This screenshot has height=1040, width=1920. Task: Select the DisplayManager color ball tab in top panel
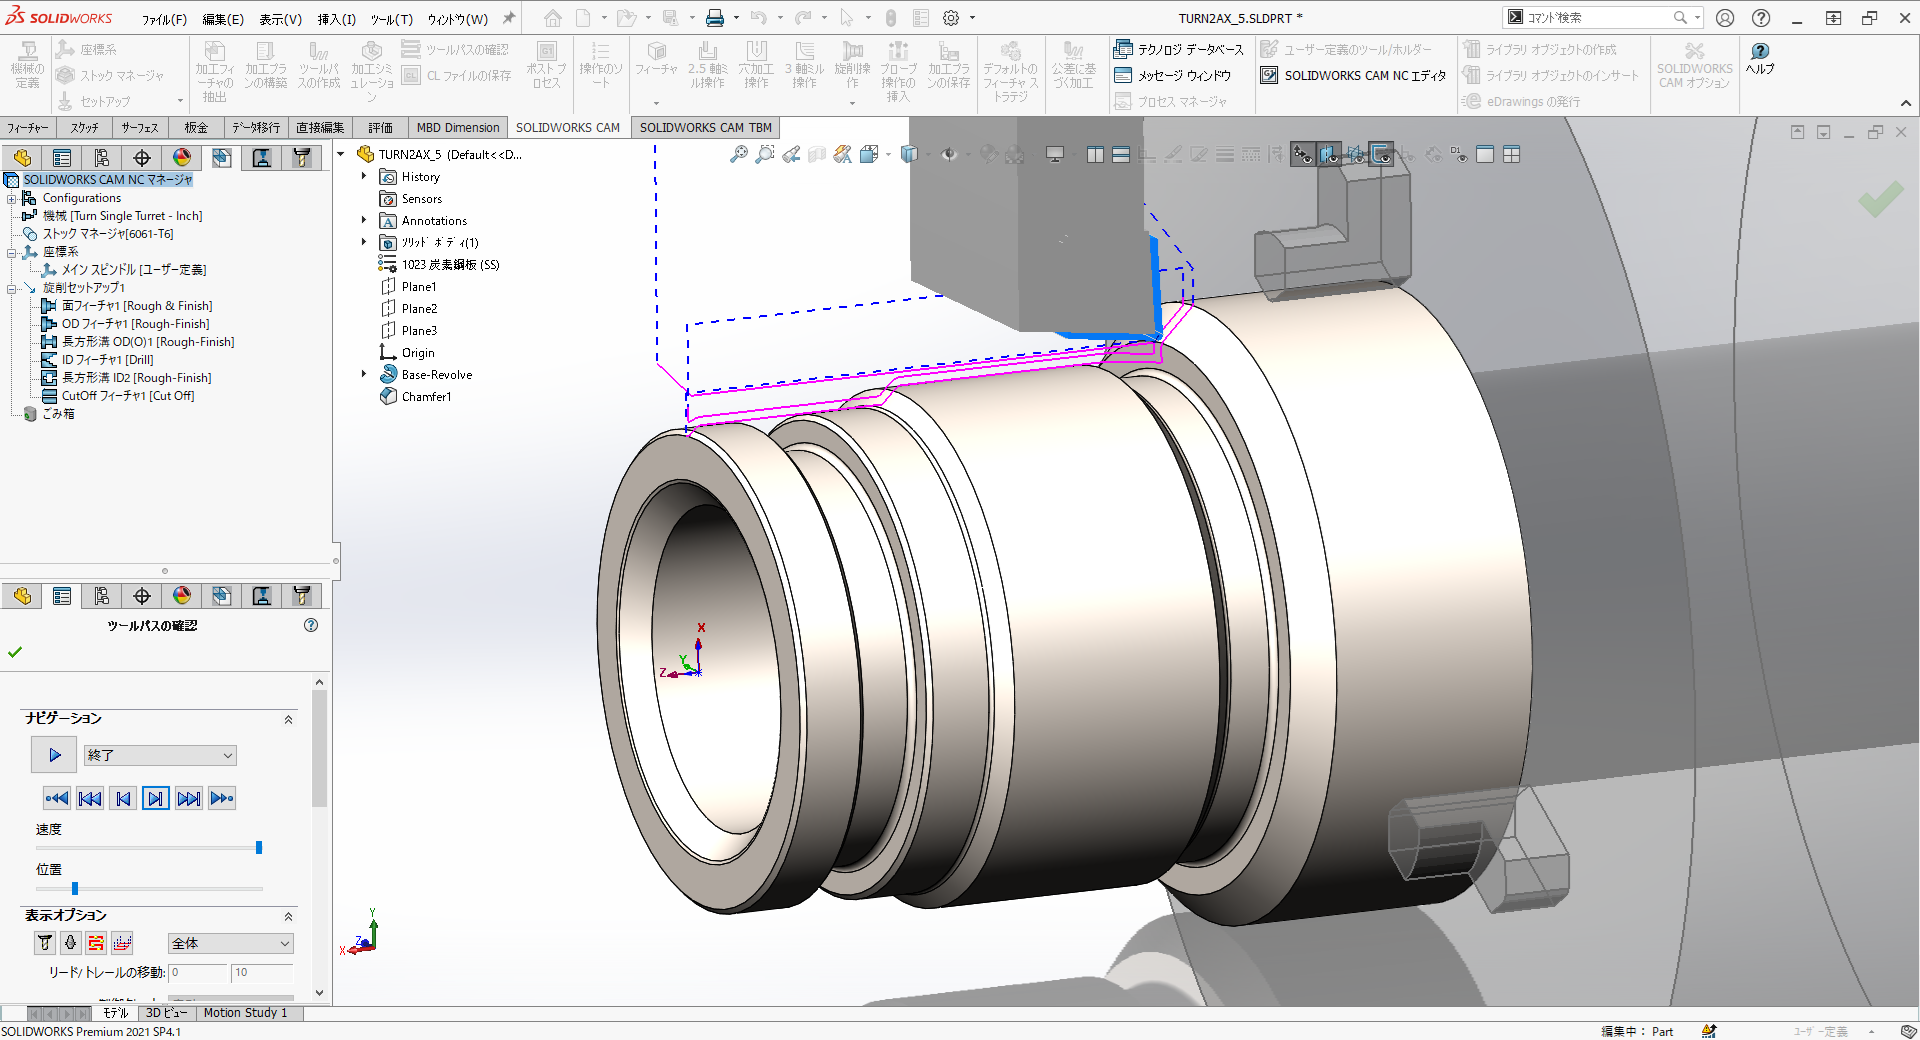182,157
